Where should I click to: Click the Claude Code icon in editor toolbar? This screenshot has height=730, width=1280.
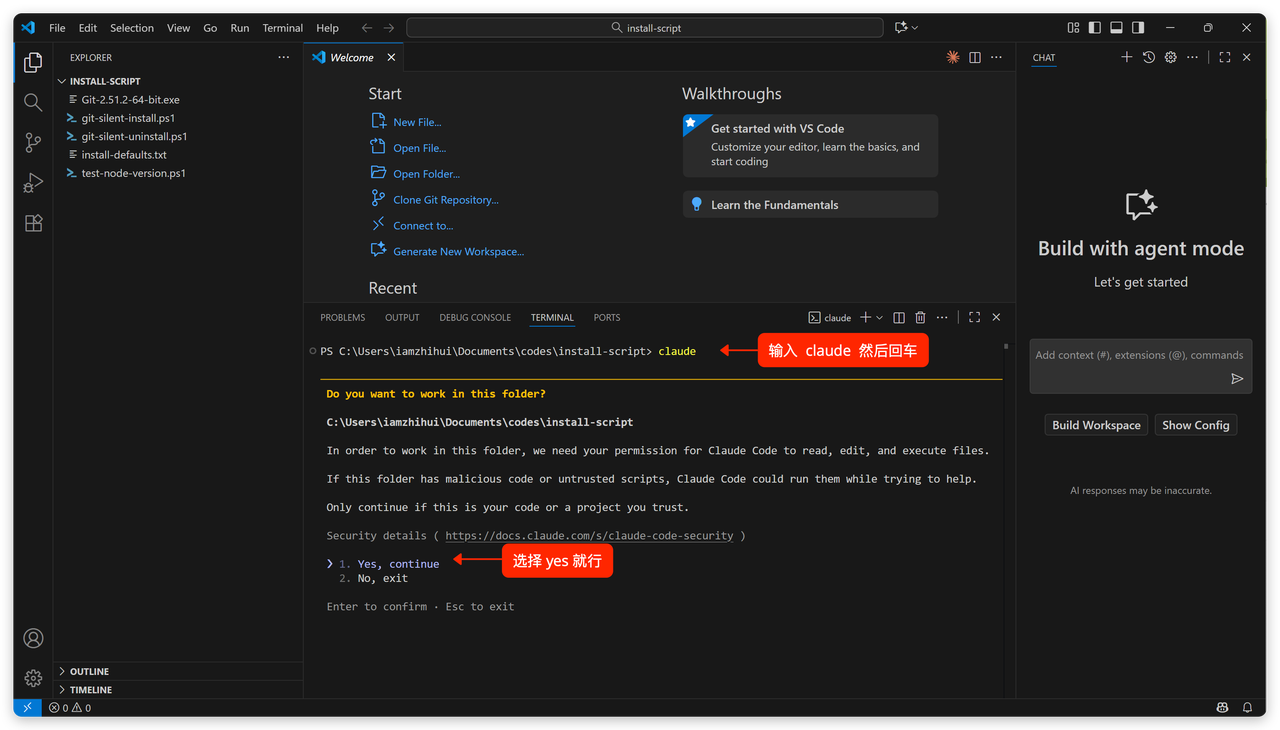point(953,58)
